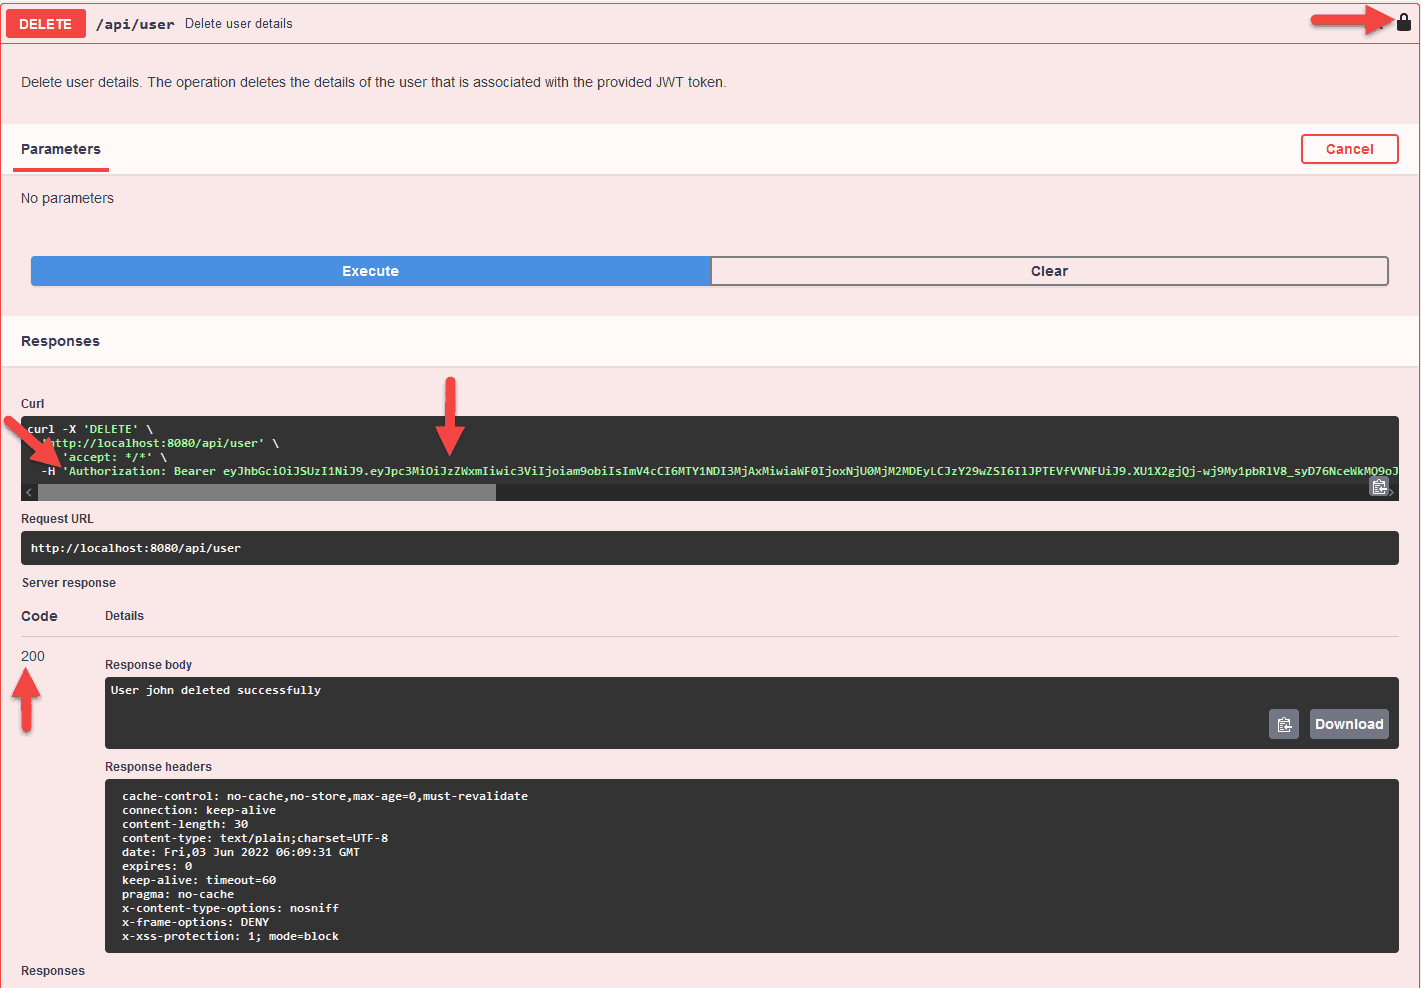The height and width of the screenshot is (988, 1421).
Task: Click the 200 response code
Action: pos(33,656)
